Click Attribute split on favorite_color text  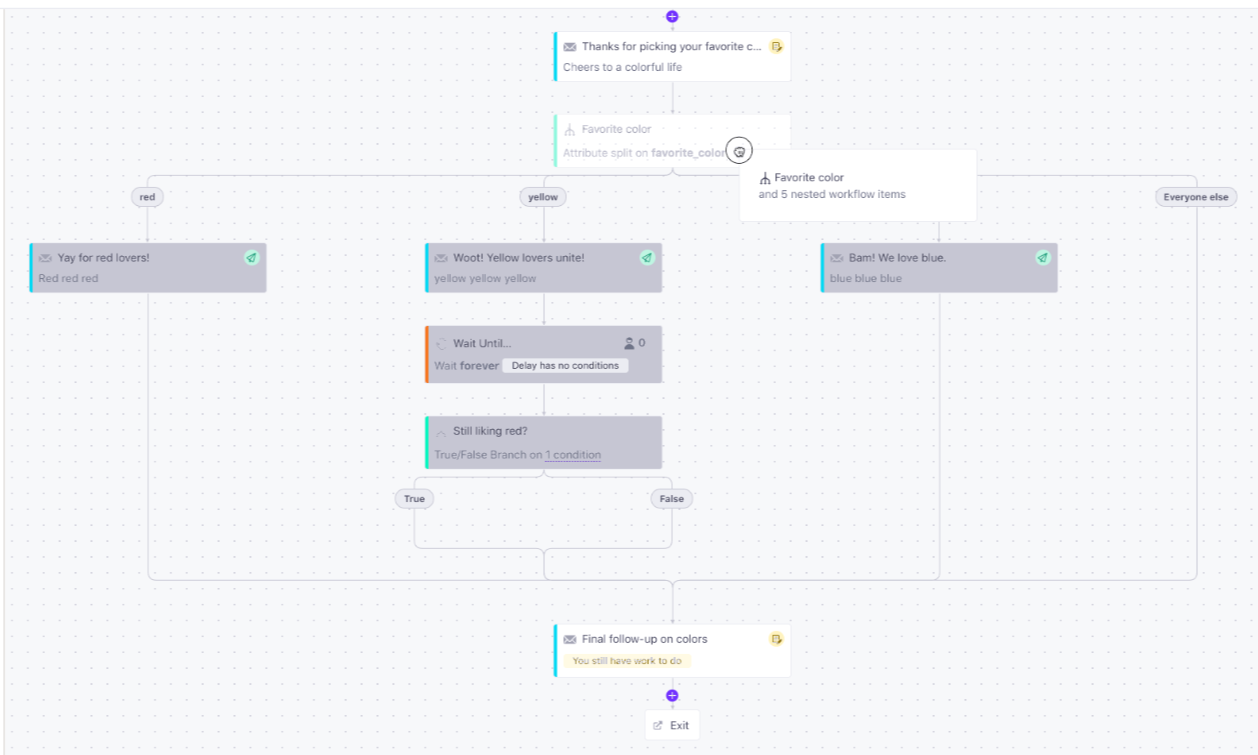pyautogui.click(x=645, y=153)
